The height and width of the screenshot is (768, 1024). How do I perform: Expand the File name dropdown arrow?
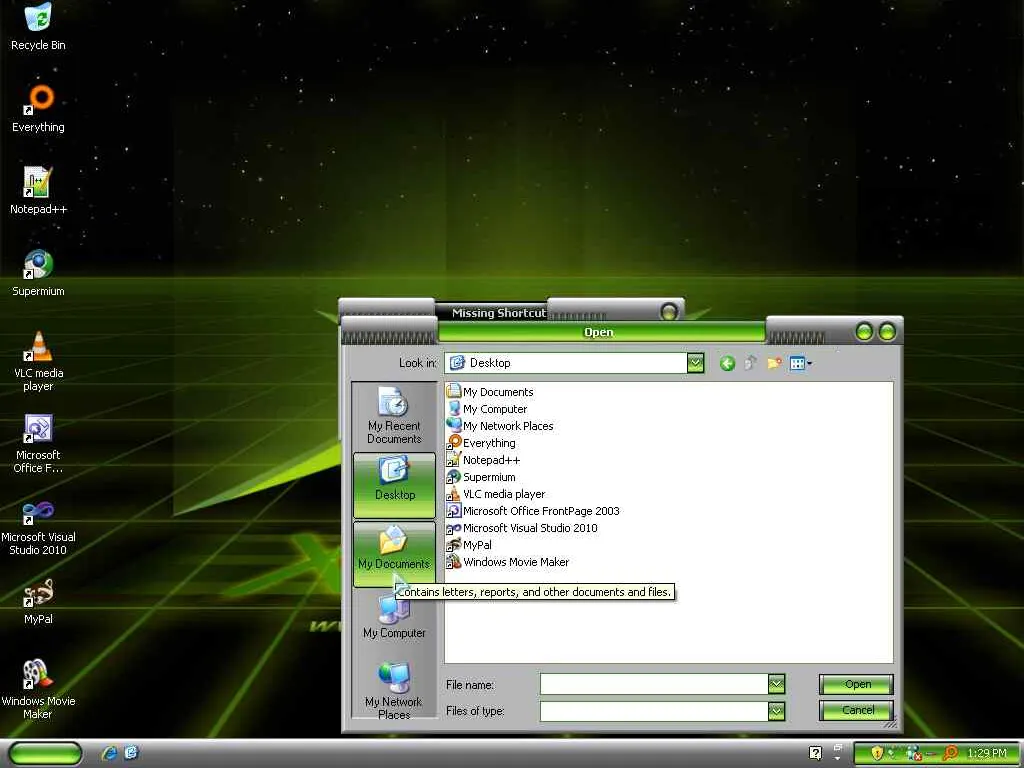(776, 684)
